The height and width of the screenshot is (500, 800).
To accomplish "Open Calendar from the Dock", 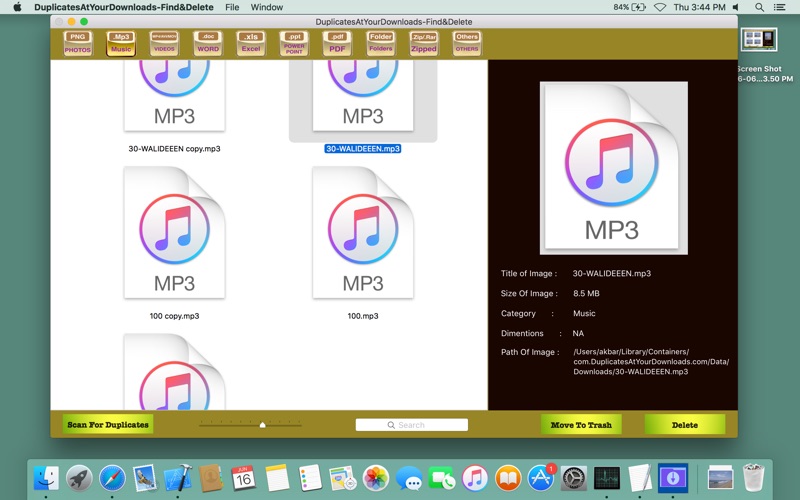I will [243, 479].
